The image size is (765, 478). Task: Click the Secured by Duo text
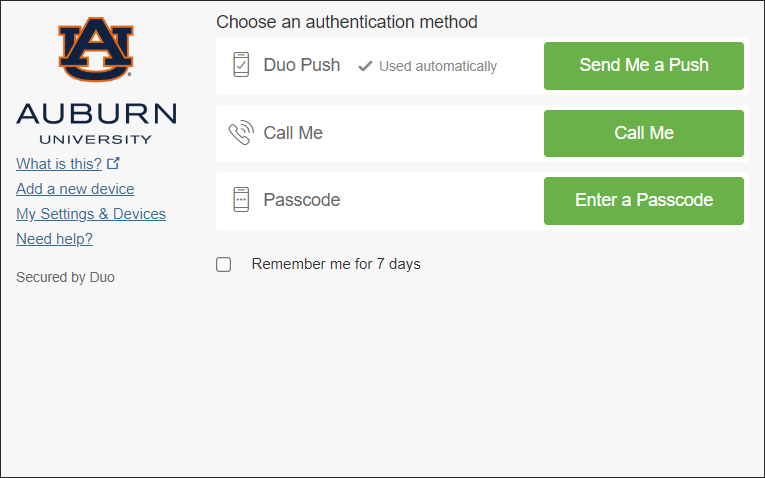pos(65,277)
